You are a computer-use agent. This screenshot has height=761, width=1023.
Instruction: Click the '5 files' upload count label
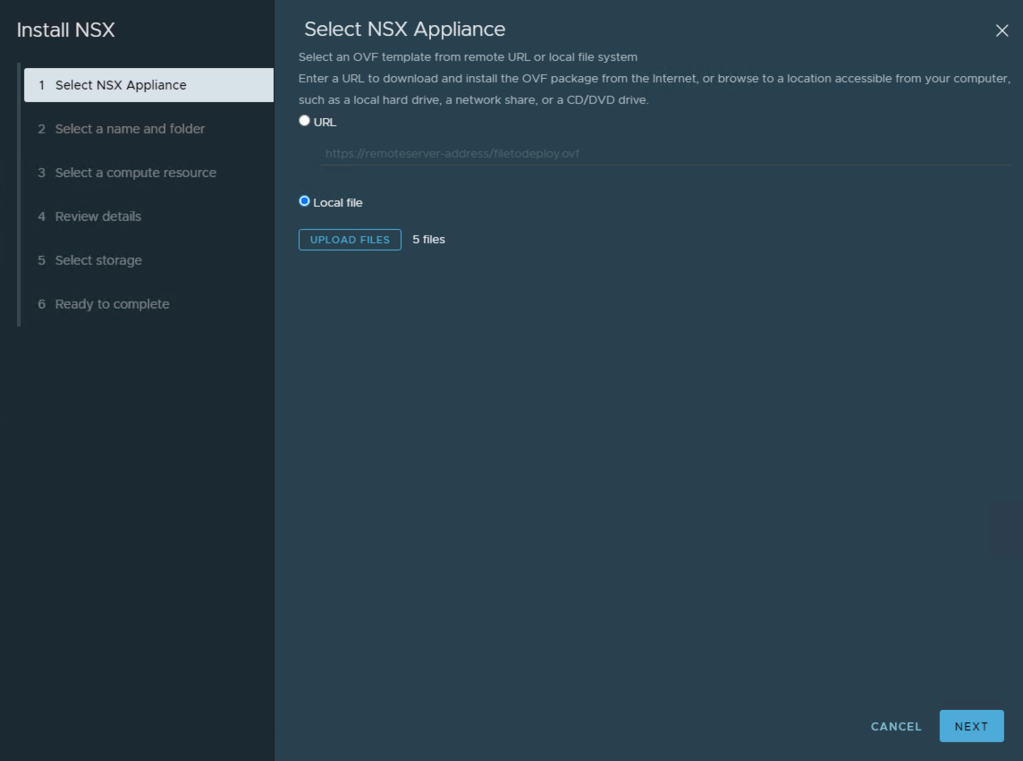428,240
